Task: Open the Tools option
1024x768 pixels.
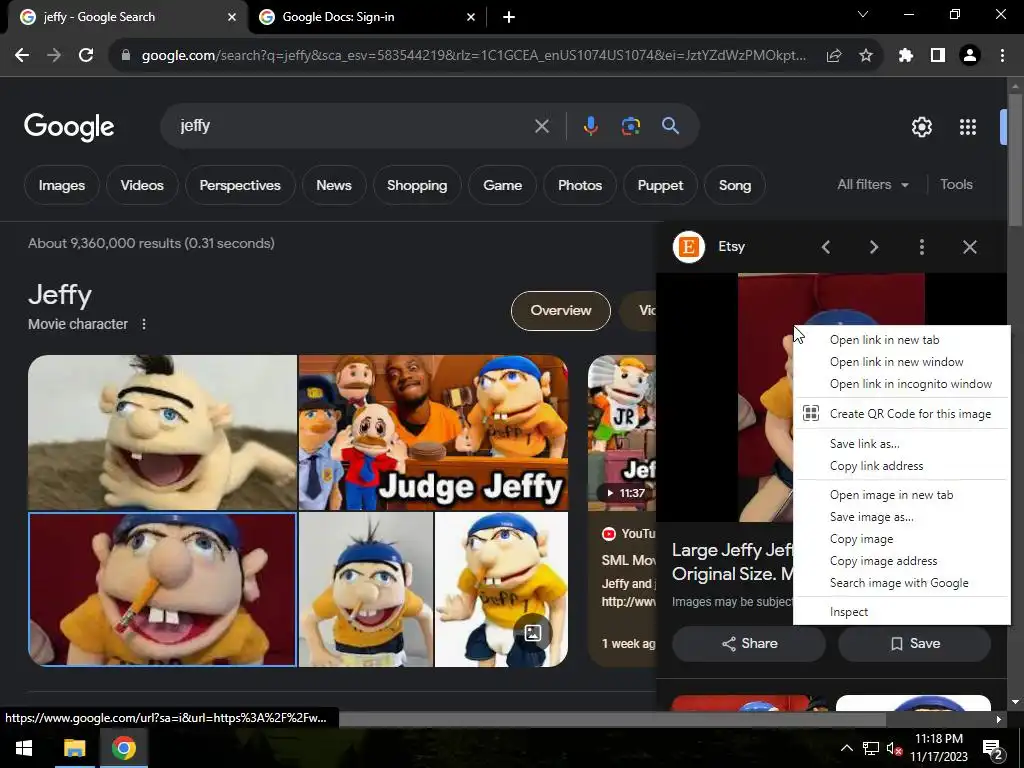Action: point(956,185)
